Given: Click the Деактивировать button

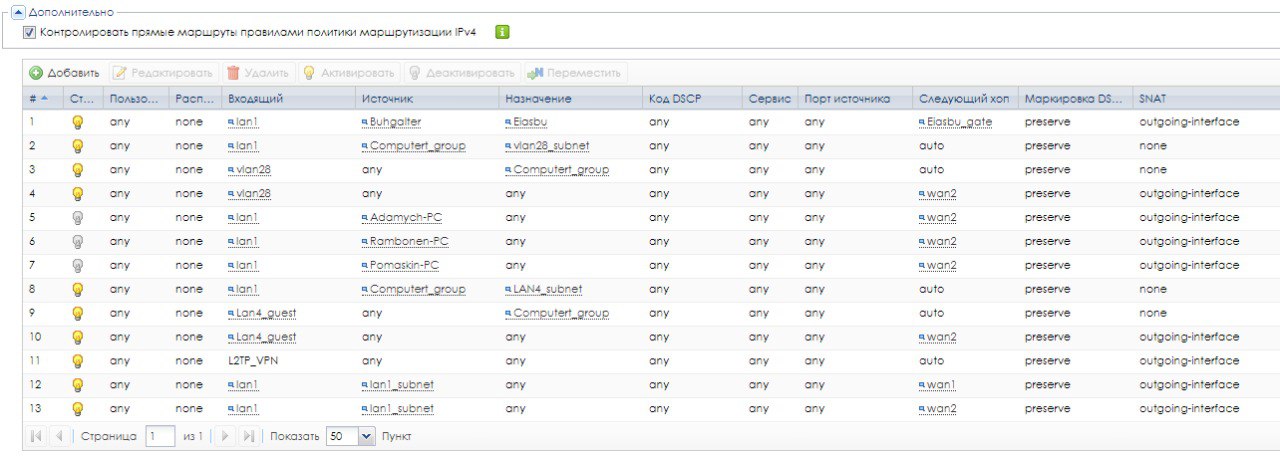Looking at the screenshot, I should coord(461,73).
